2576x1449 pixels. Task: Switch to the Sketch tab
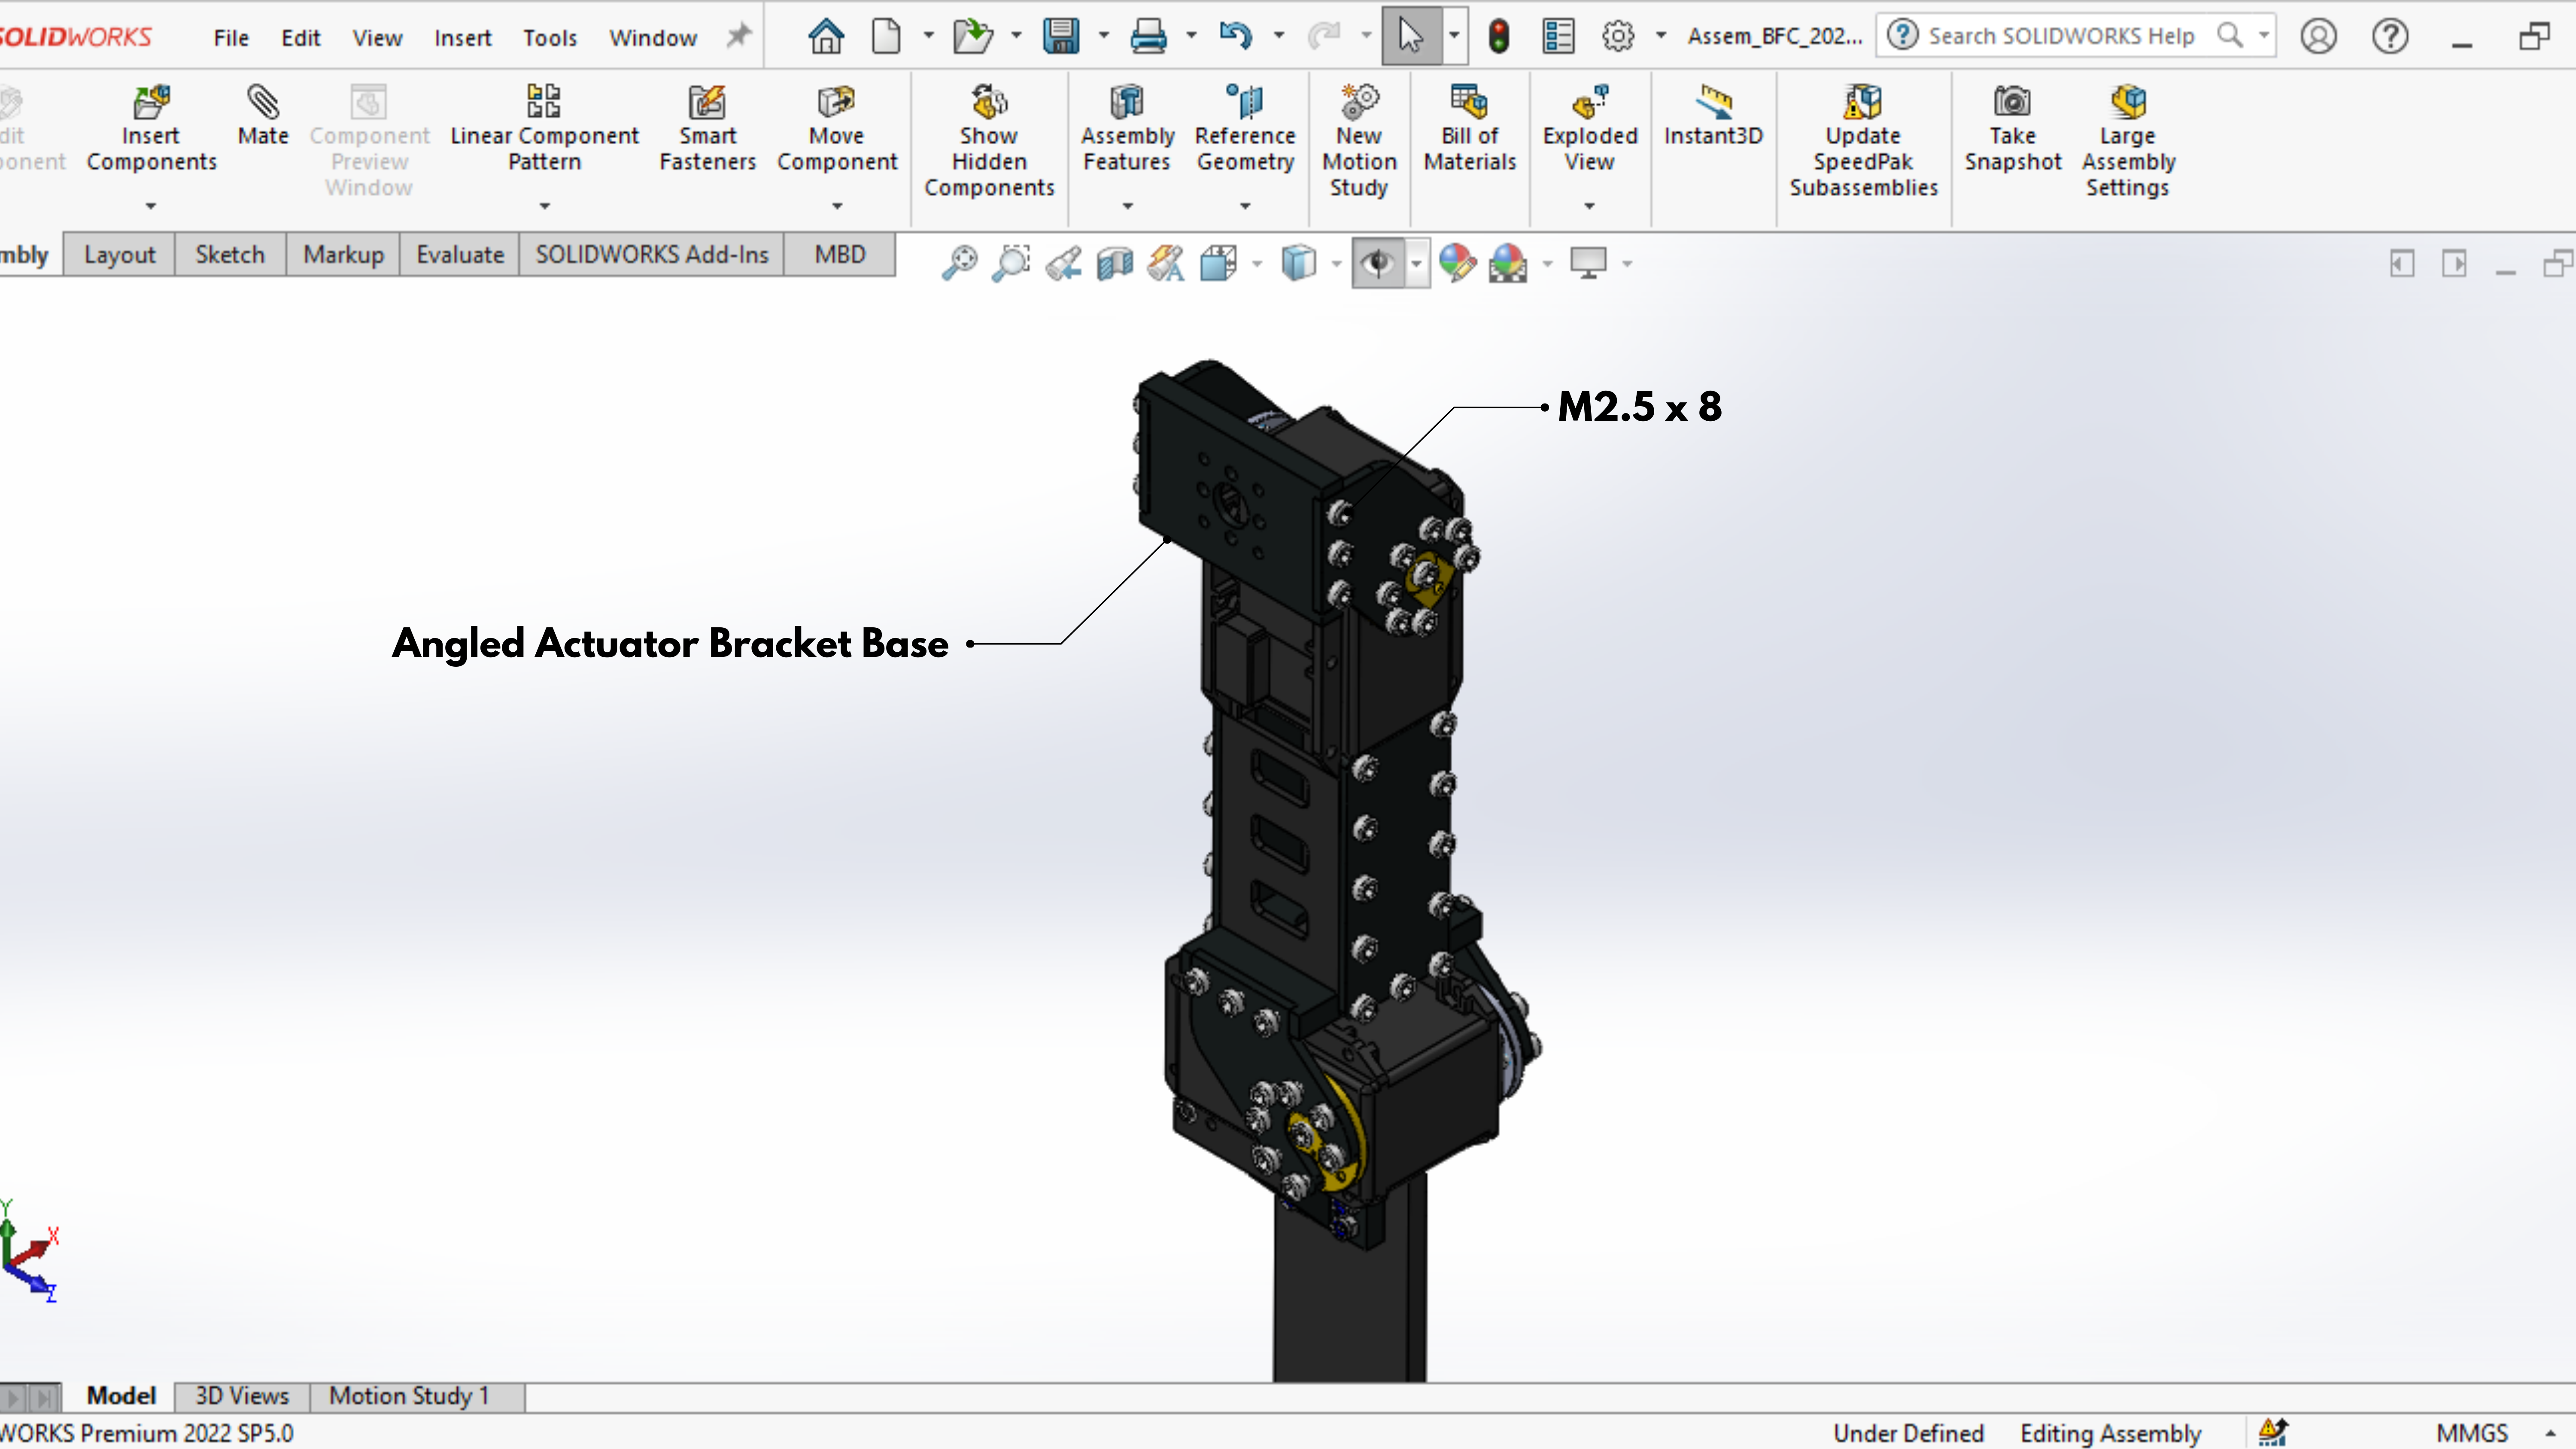coord(230,255)
